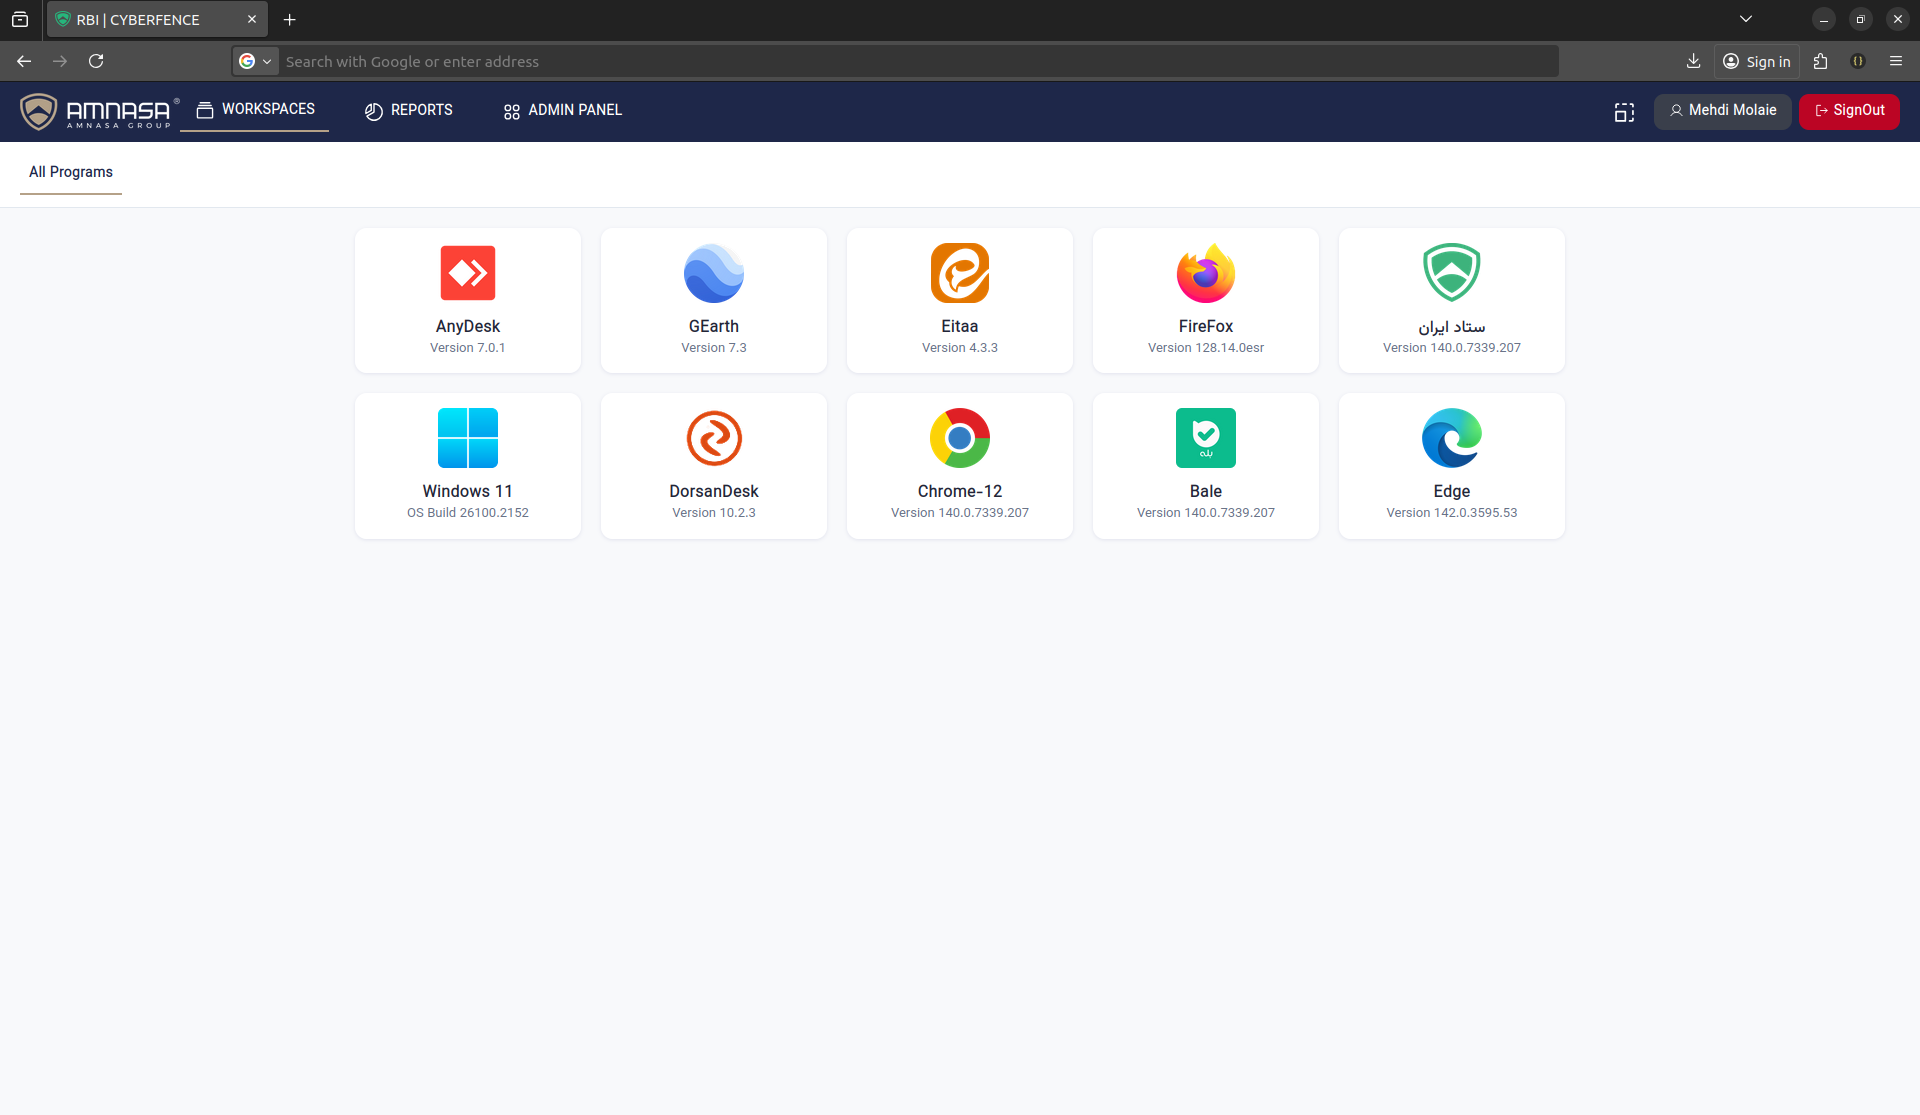
Task: Click the Edge name label
Action: pos(1452,491)
